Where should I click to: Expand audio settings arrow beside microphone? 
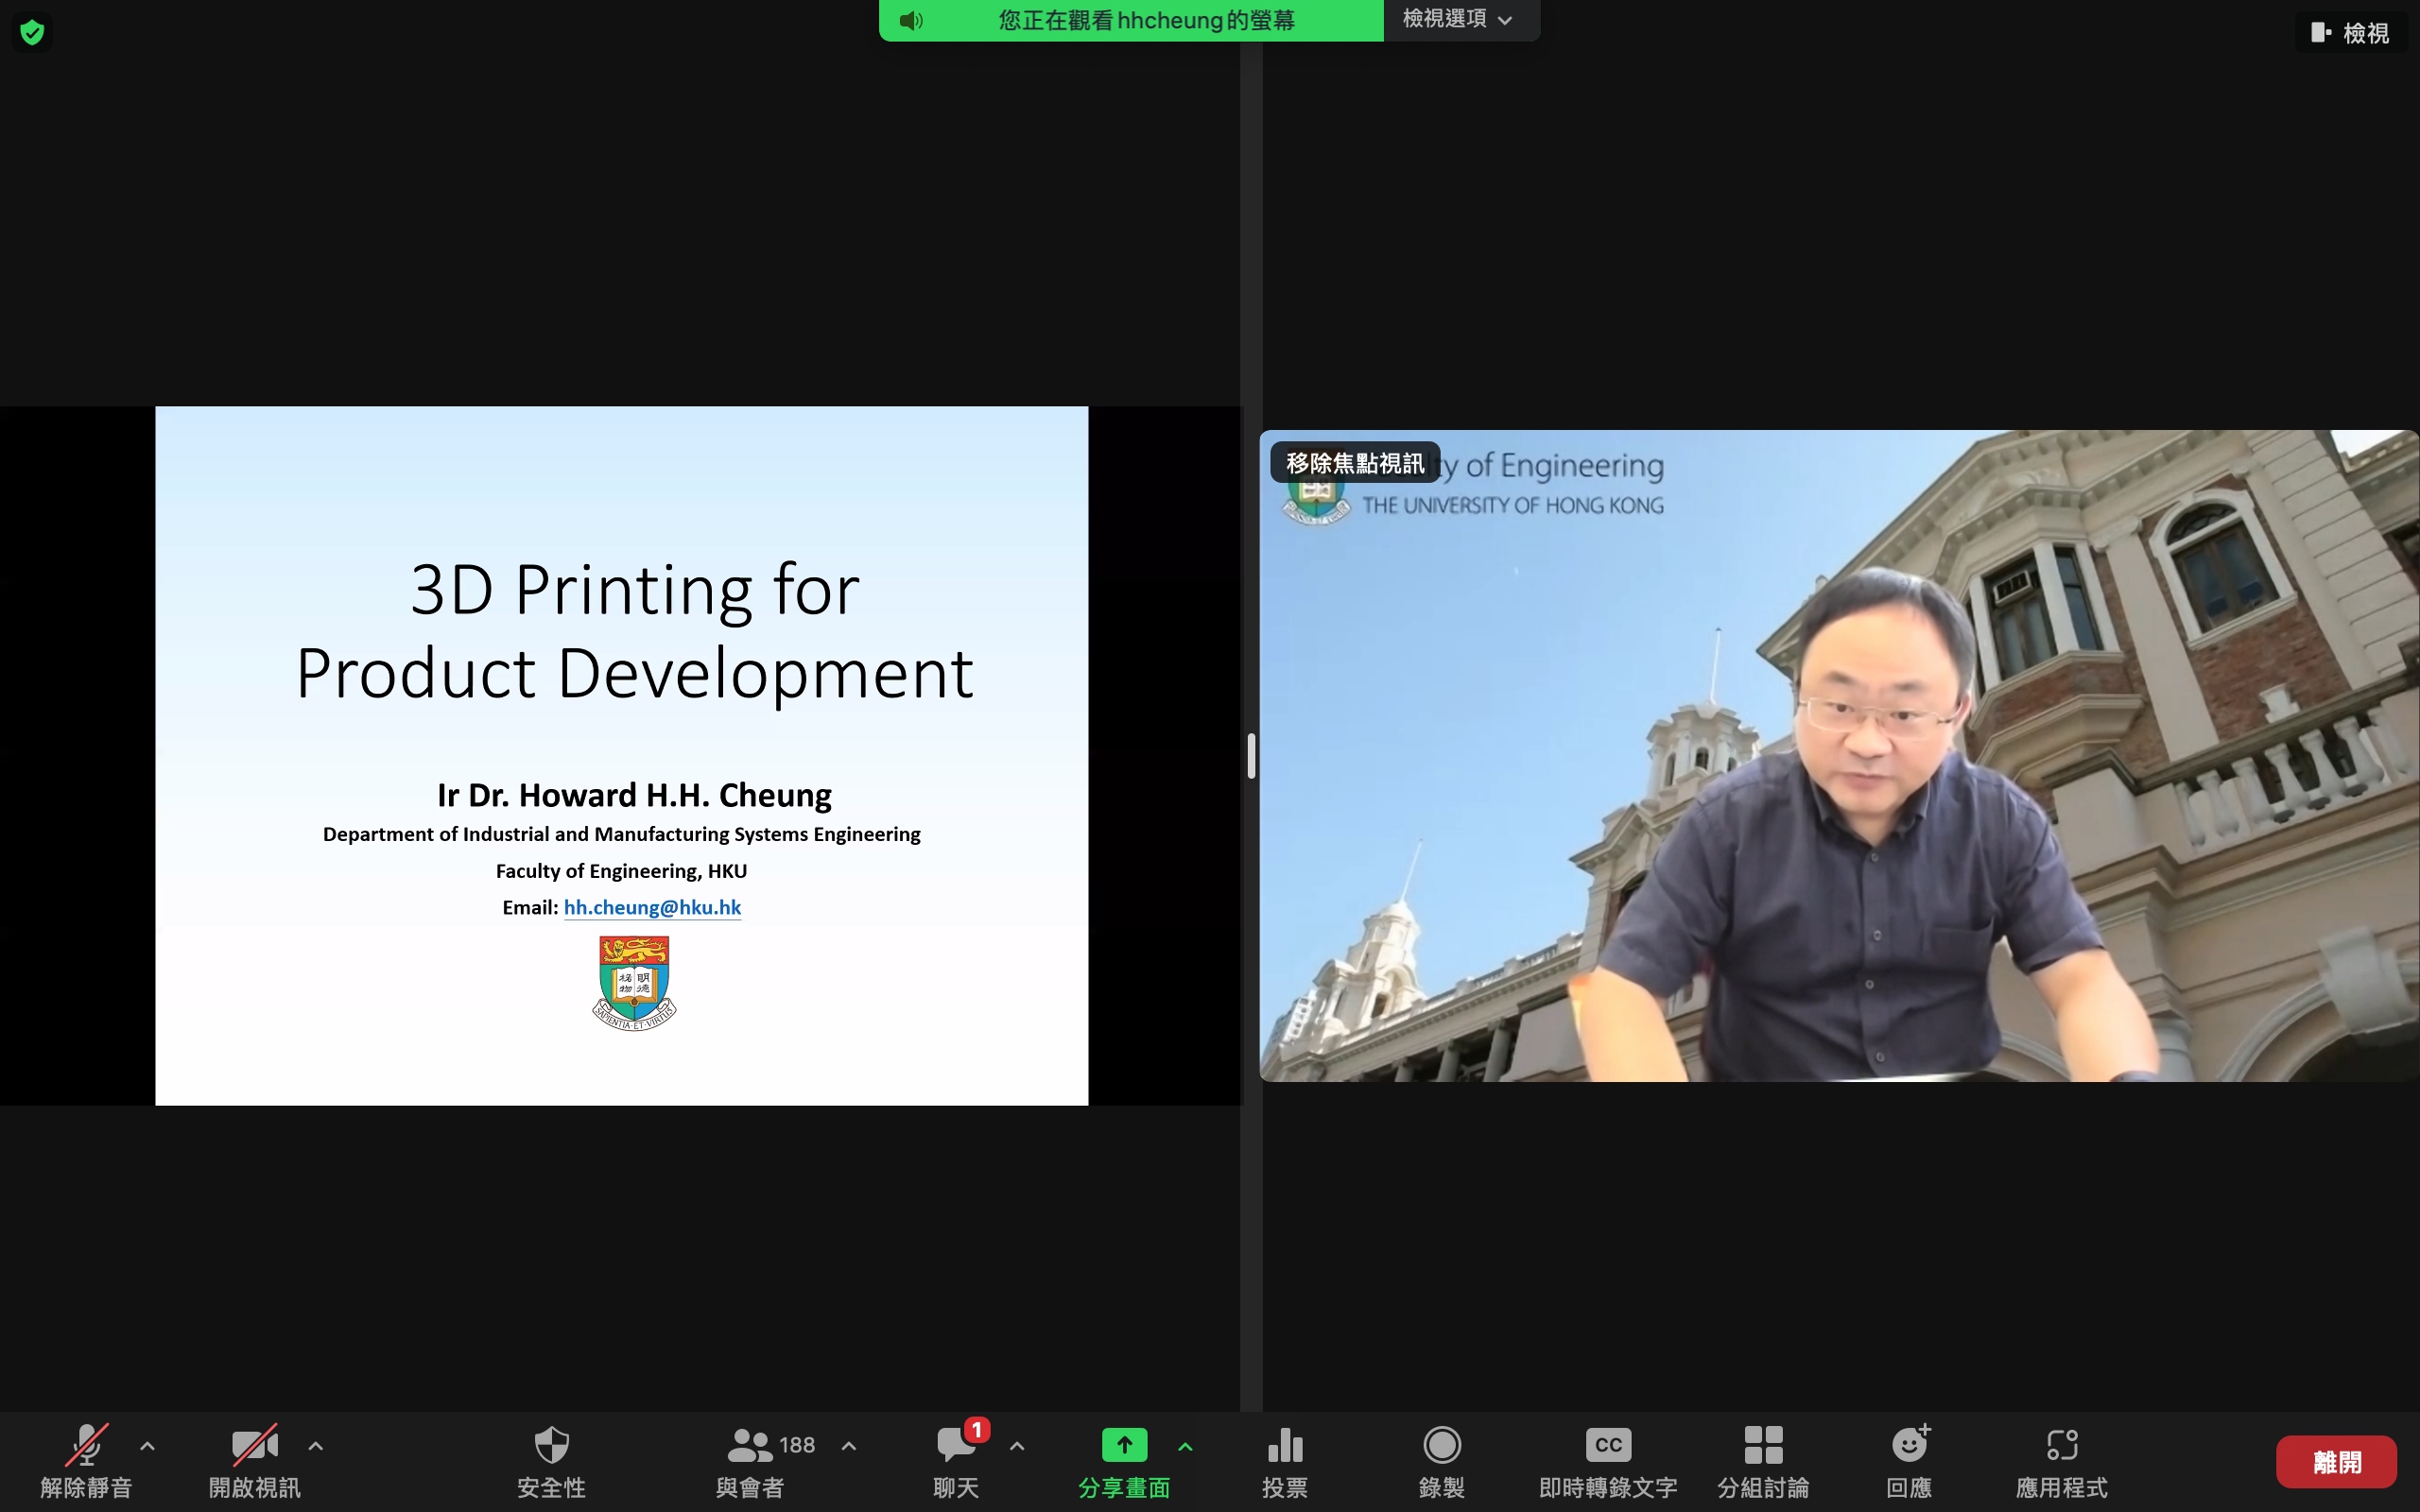tap(147, 1446)
